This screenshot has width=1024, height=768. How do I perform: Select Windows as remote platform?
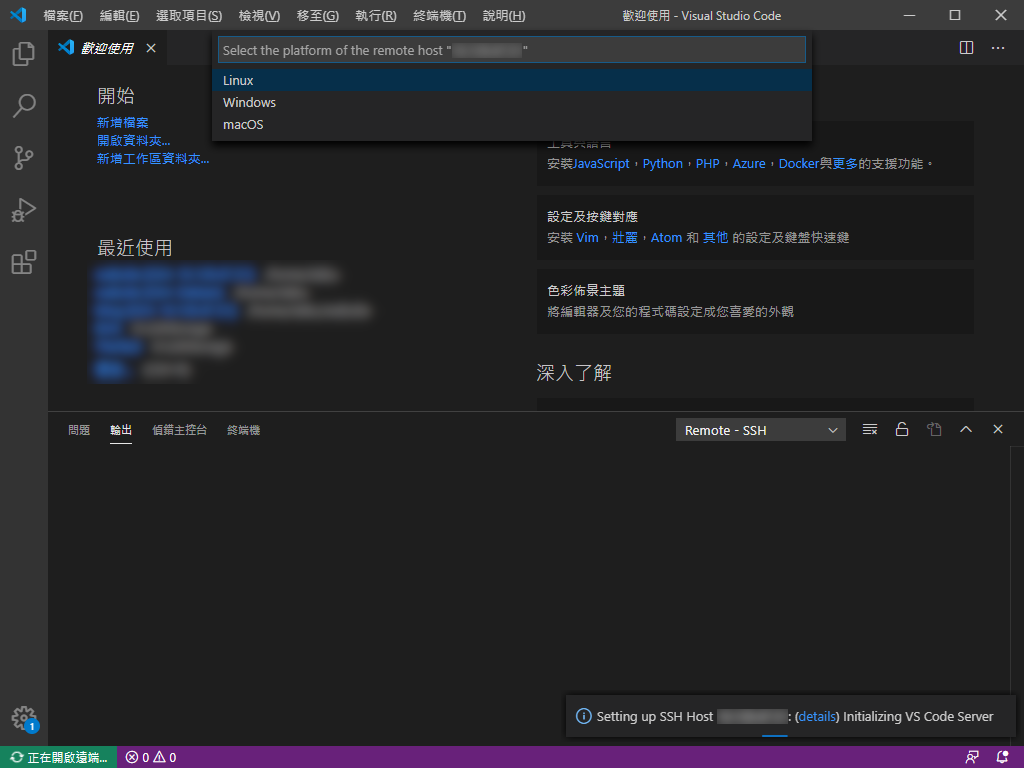pyautogui.click(x=512, y=103)
